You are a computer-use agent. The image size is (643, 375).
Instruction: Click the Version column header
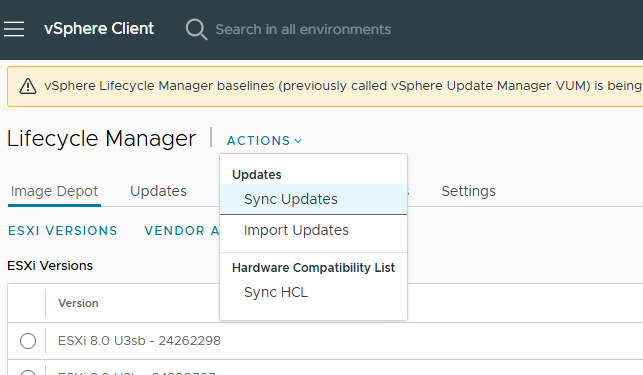click(78, 303)
